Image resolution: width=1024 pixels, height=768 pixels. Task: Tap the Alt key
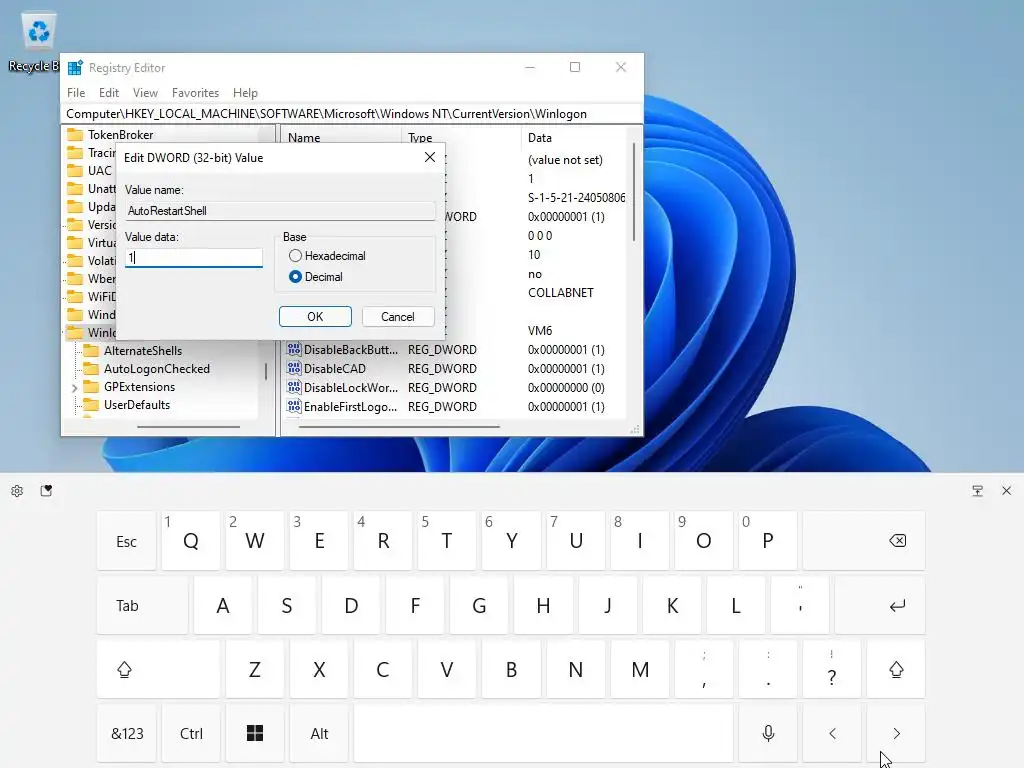[x=319, y=733]
